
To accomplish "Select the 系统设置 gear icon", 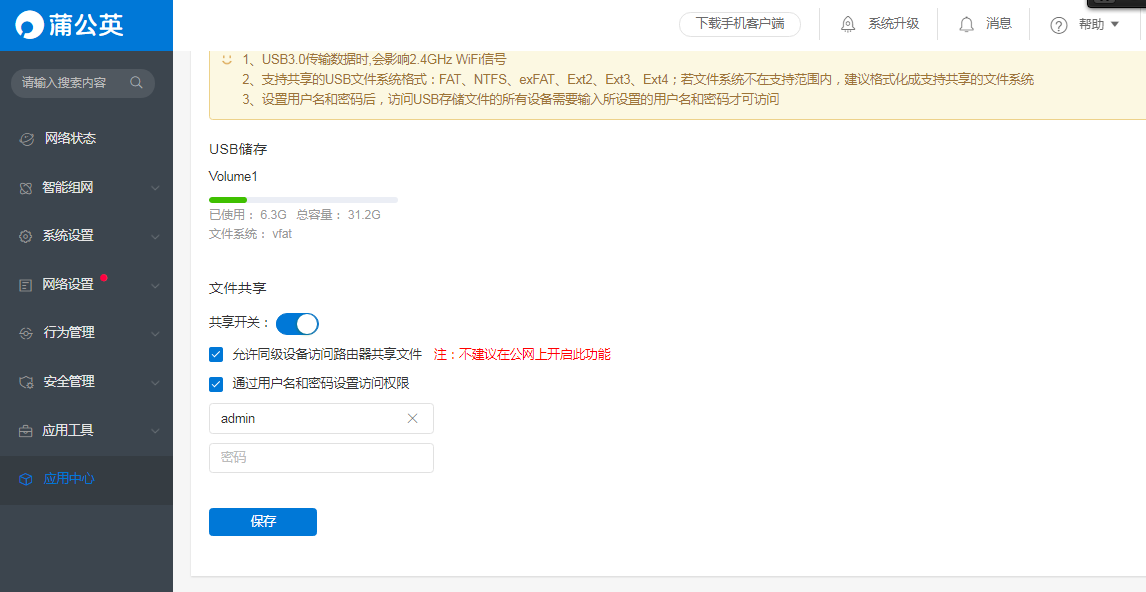I will click(x=26, y=235).
